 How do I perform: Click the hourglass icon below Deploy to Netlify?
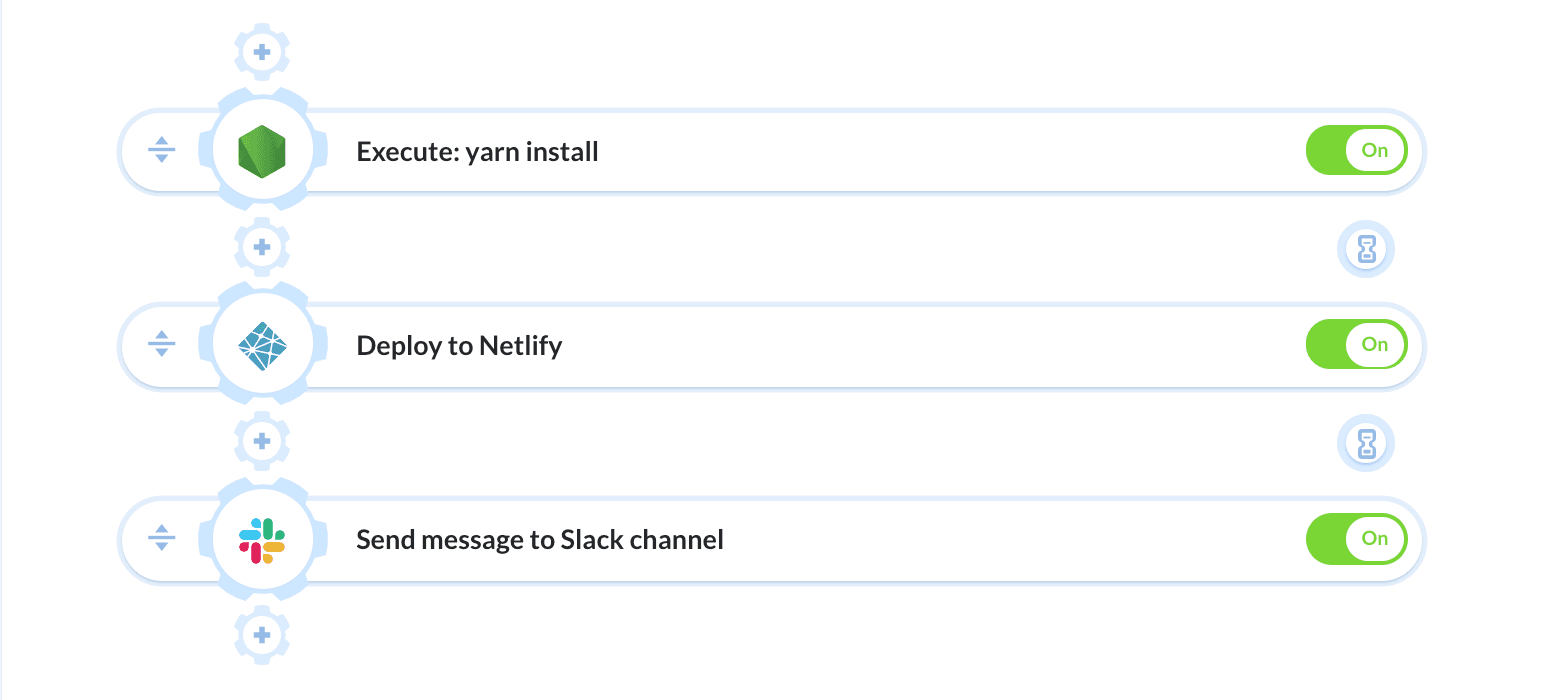point(1366,443)
